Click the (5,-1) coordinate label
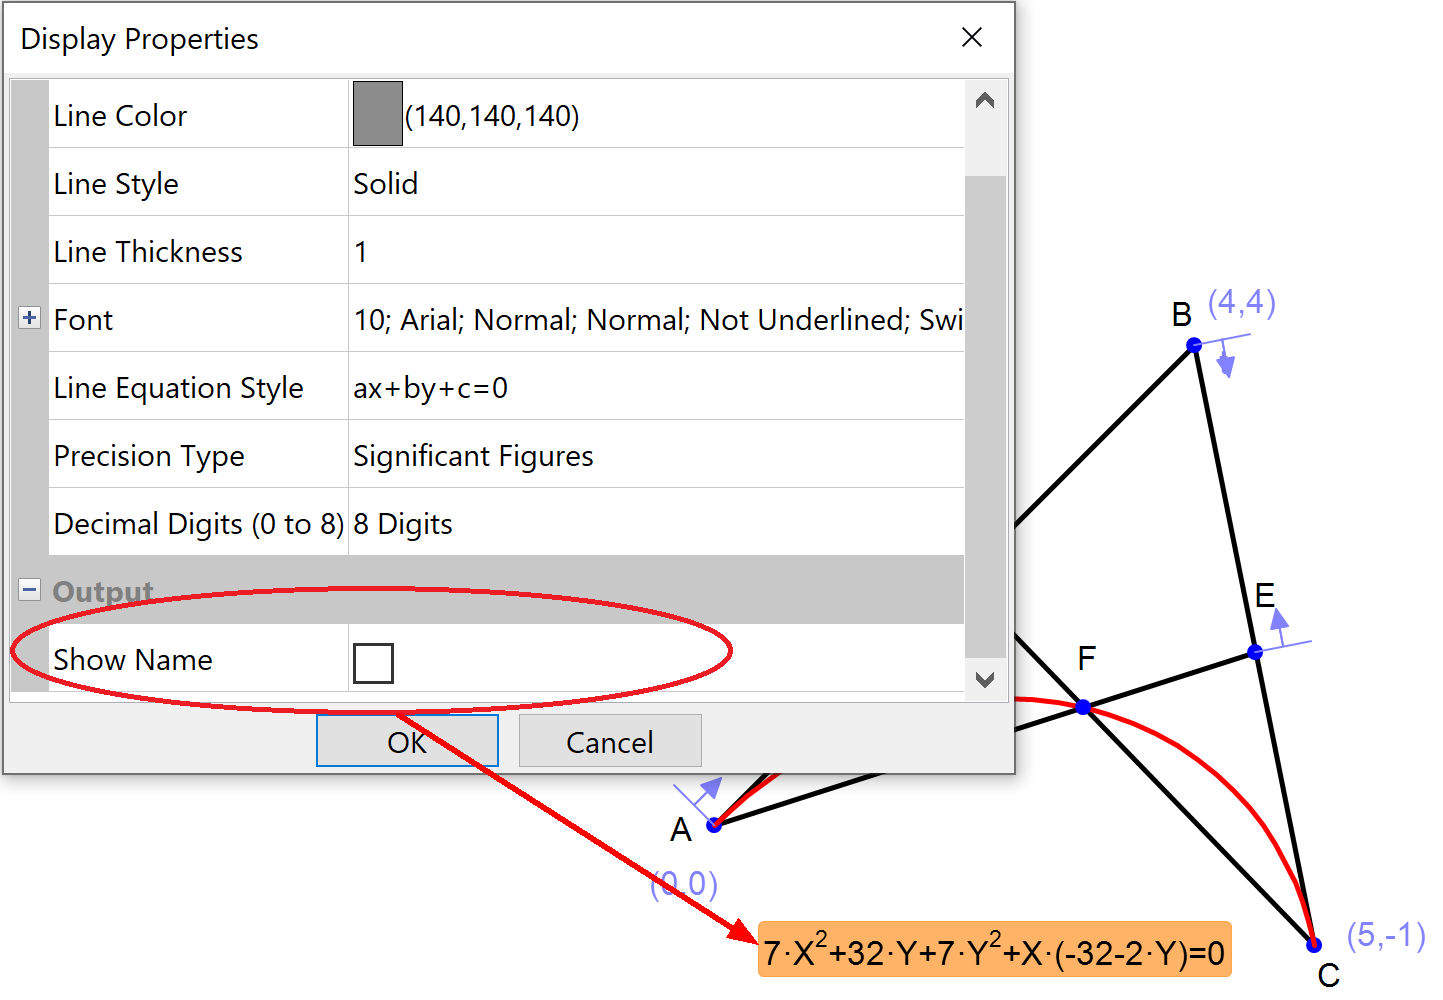 (x=1385, y=935)
